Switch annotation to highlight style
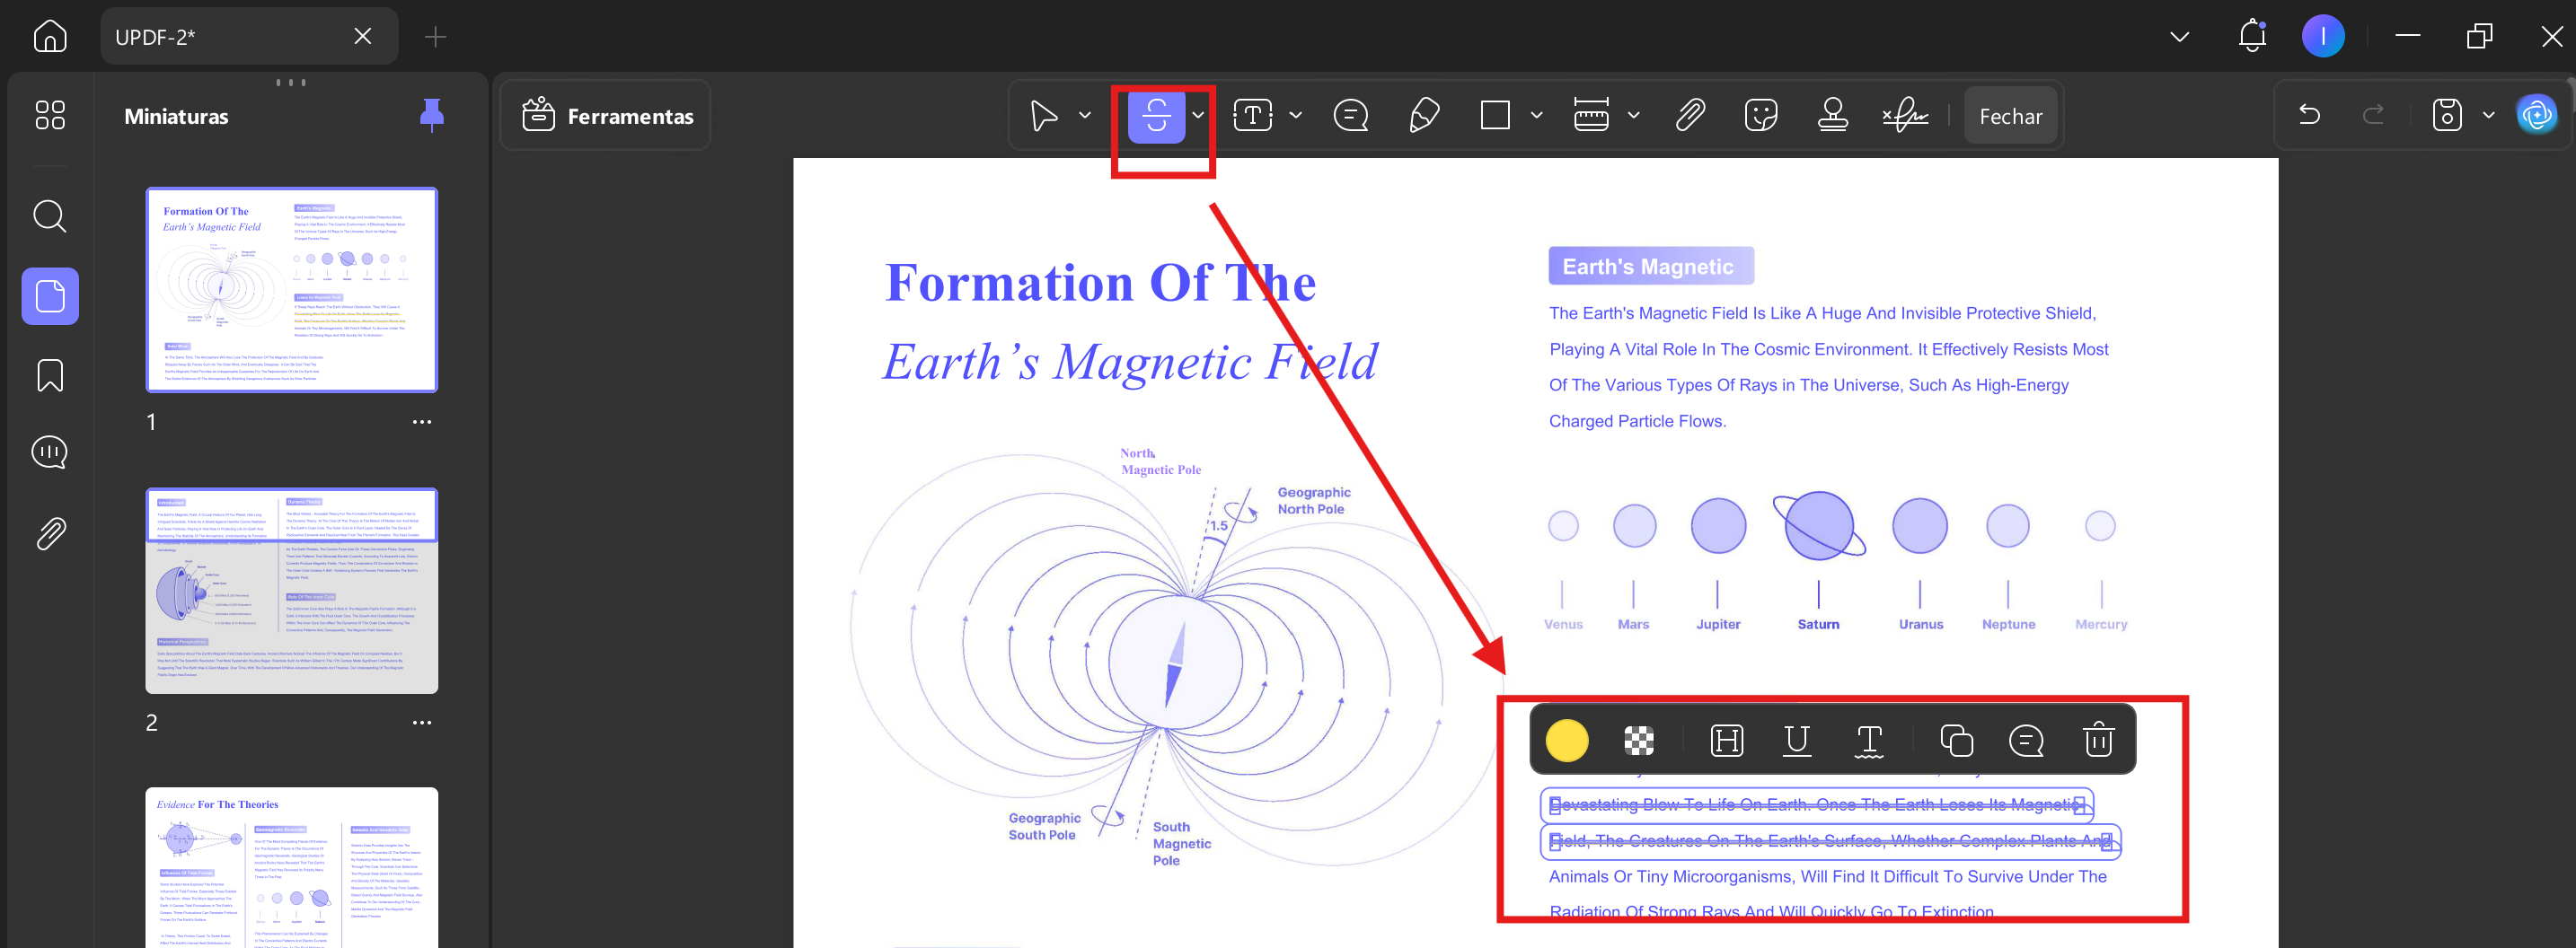 point(1726,740)
